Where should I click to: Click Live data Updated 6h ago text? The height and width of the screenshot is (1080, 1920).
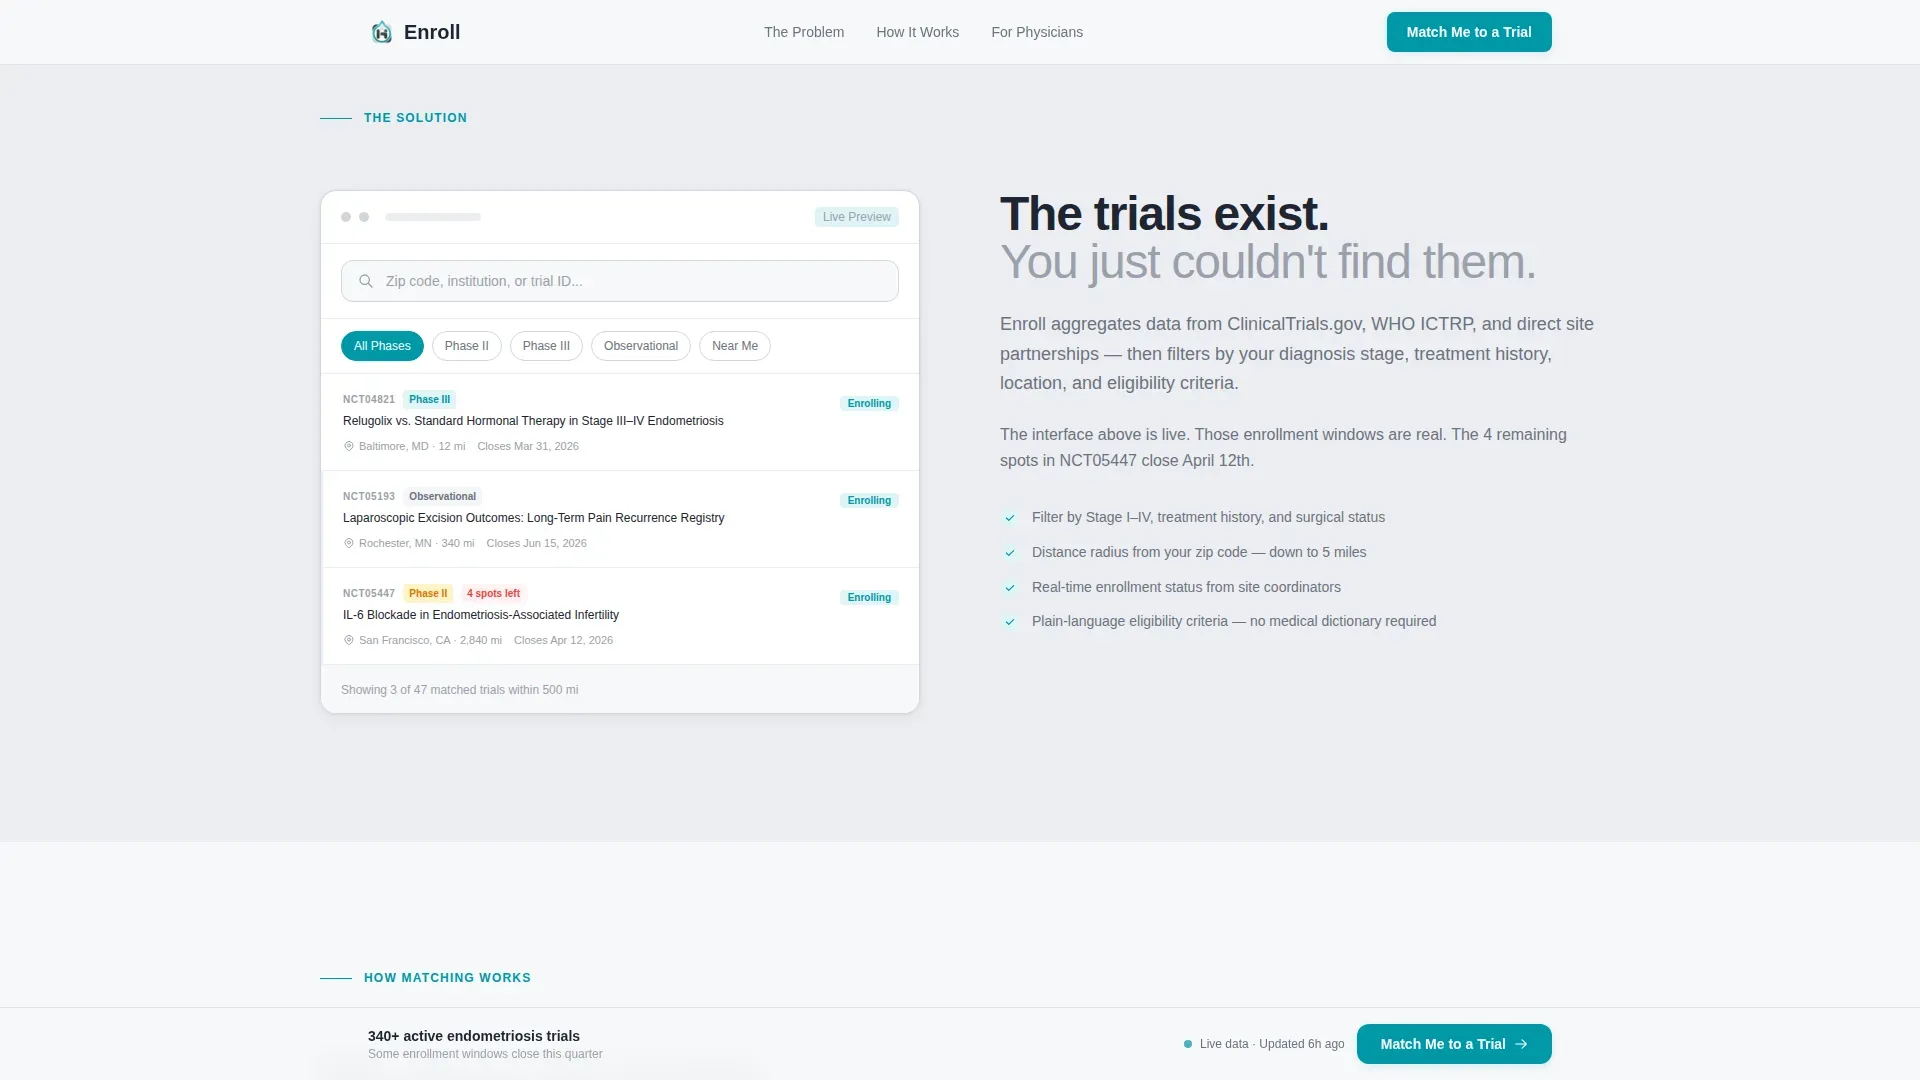point(1272,1044)
